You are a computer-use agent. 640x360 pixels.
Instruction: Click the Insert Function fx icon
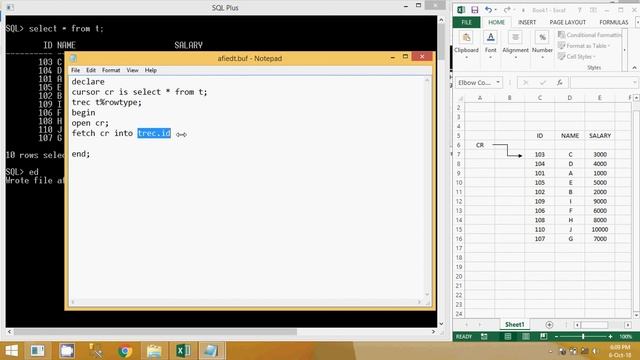click(x=560, y=83)
